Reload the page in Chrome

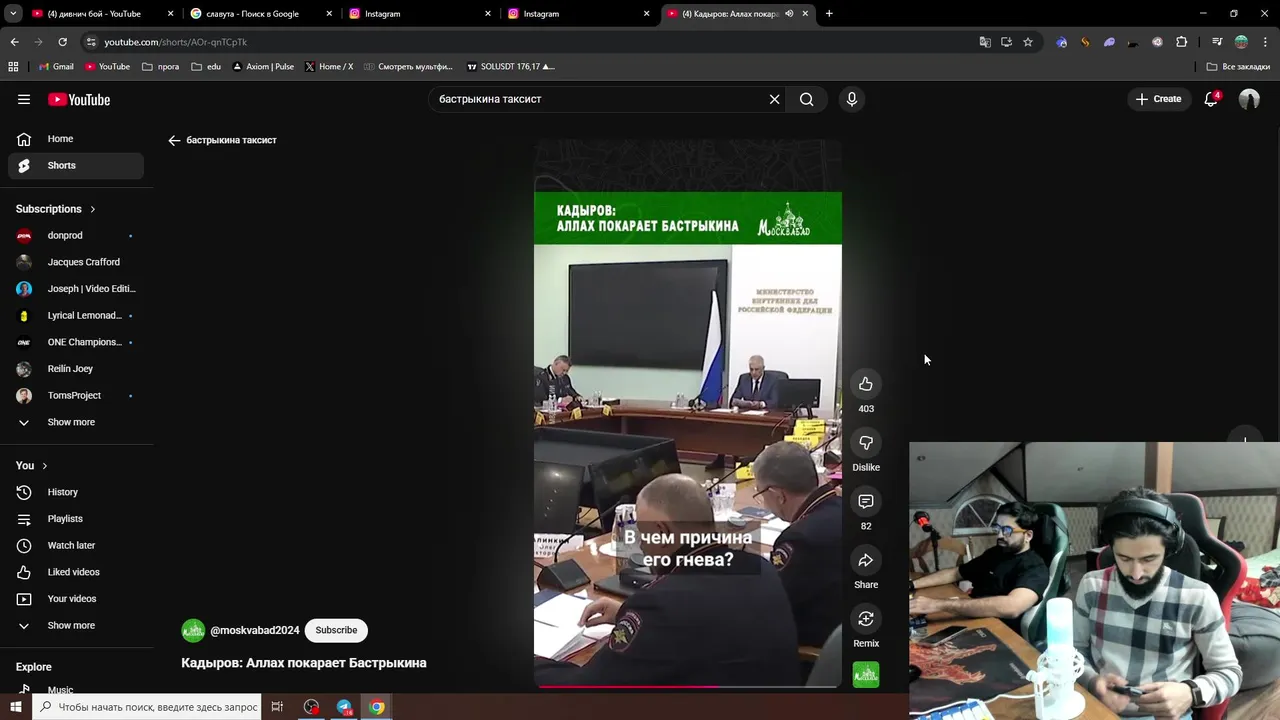point(62,42)
